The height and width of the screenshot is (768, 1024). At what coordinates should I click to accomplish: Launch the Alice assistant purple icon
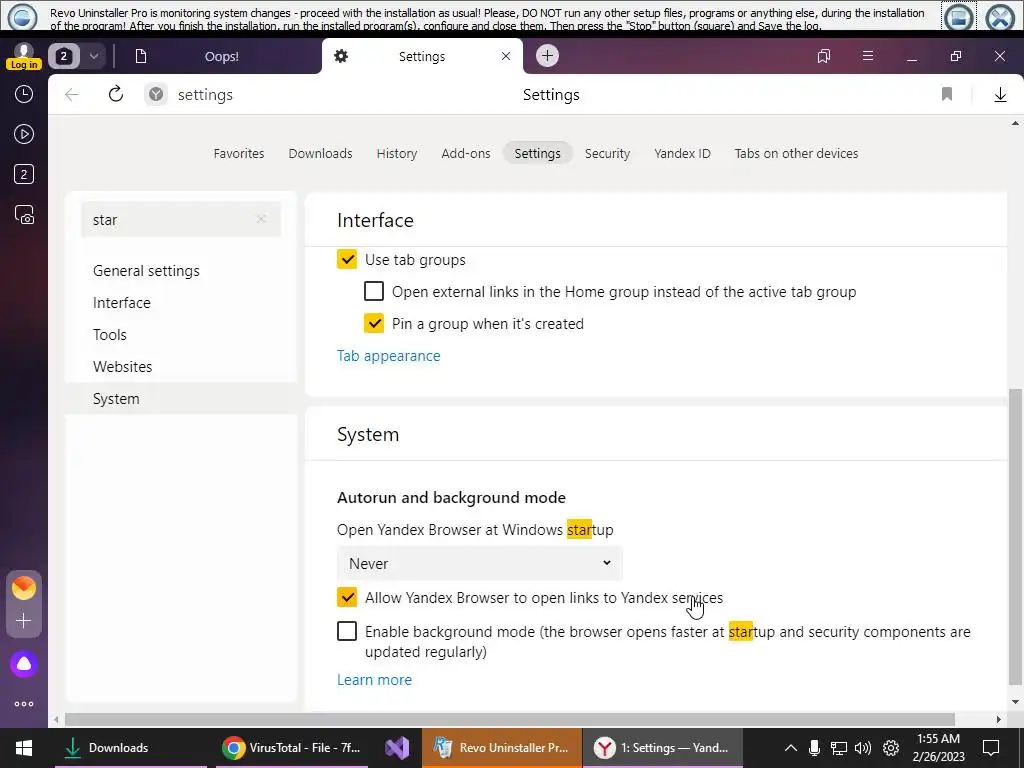(x=24, y=664)
